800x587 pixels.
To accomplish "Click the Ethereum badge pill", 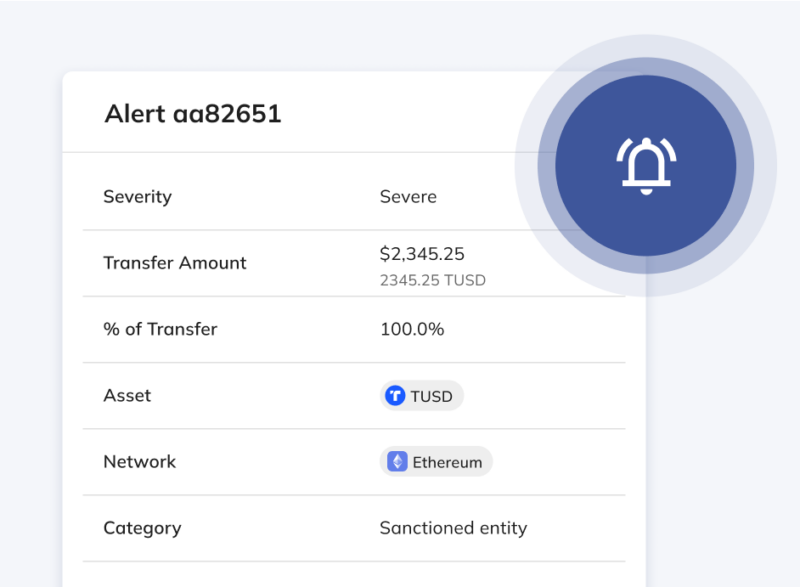I will pyautogui.click(x=435, y=462).
